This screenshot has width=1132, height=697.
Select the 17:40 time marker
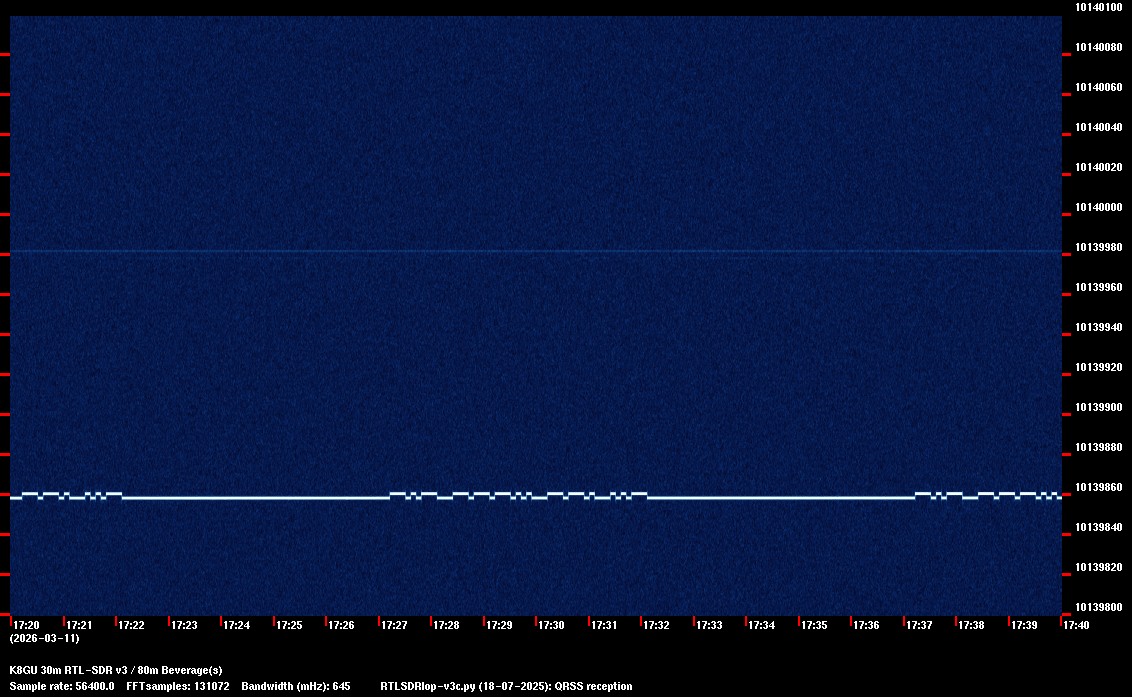tap(1076, 625)
